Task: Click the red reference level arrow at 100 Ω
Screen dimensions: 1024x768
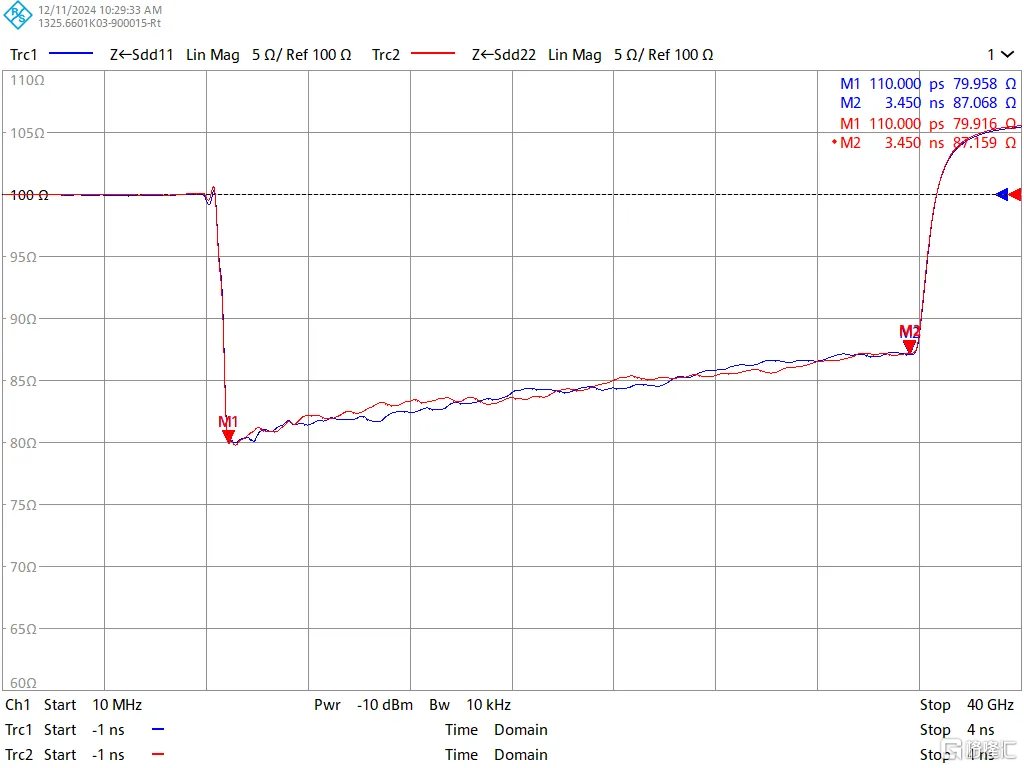Action: tap(1015, 194)
